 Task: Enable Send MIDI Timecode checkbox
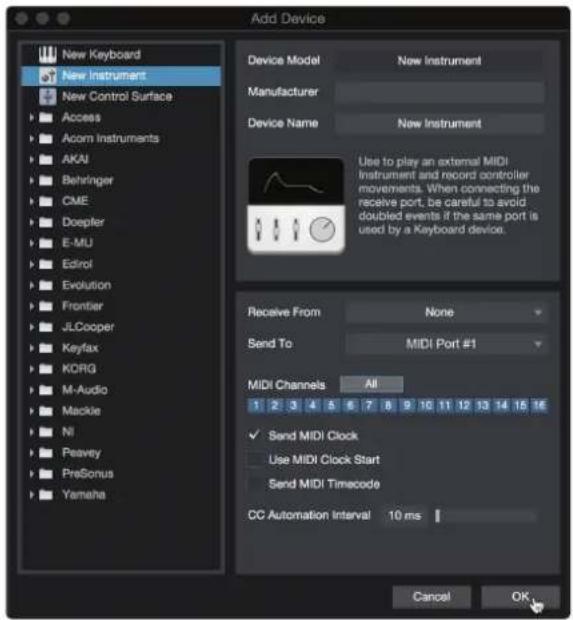[x=254, y=484]
